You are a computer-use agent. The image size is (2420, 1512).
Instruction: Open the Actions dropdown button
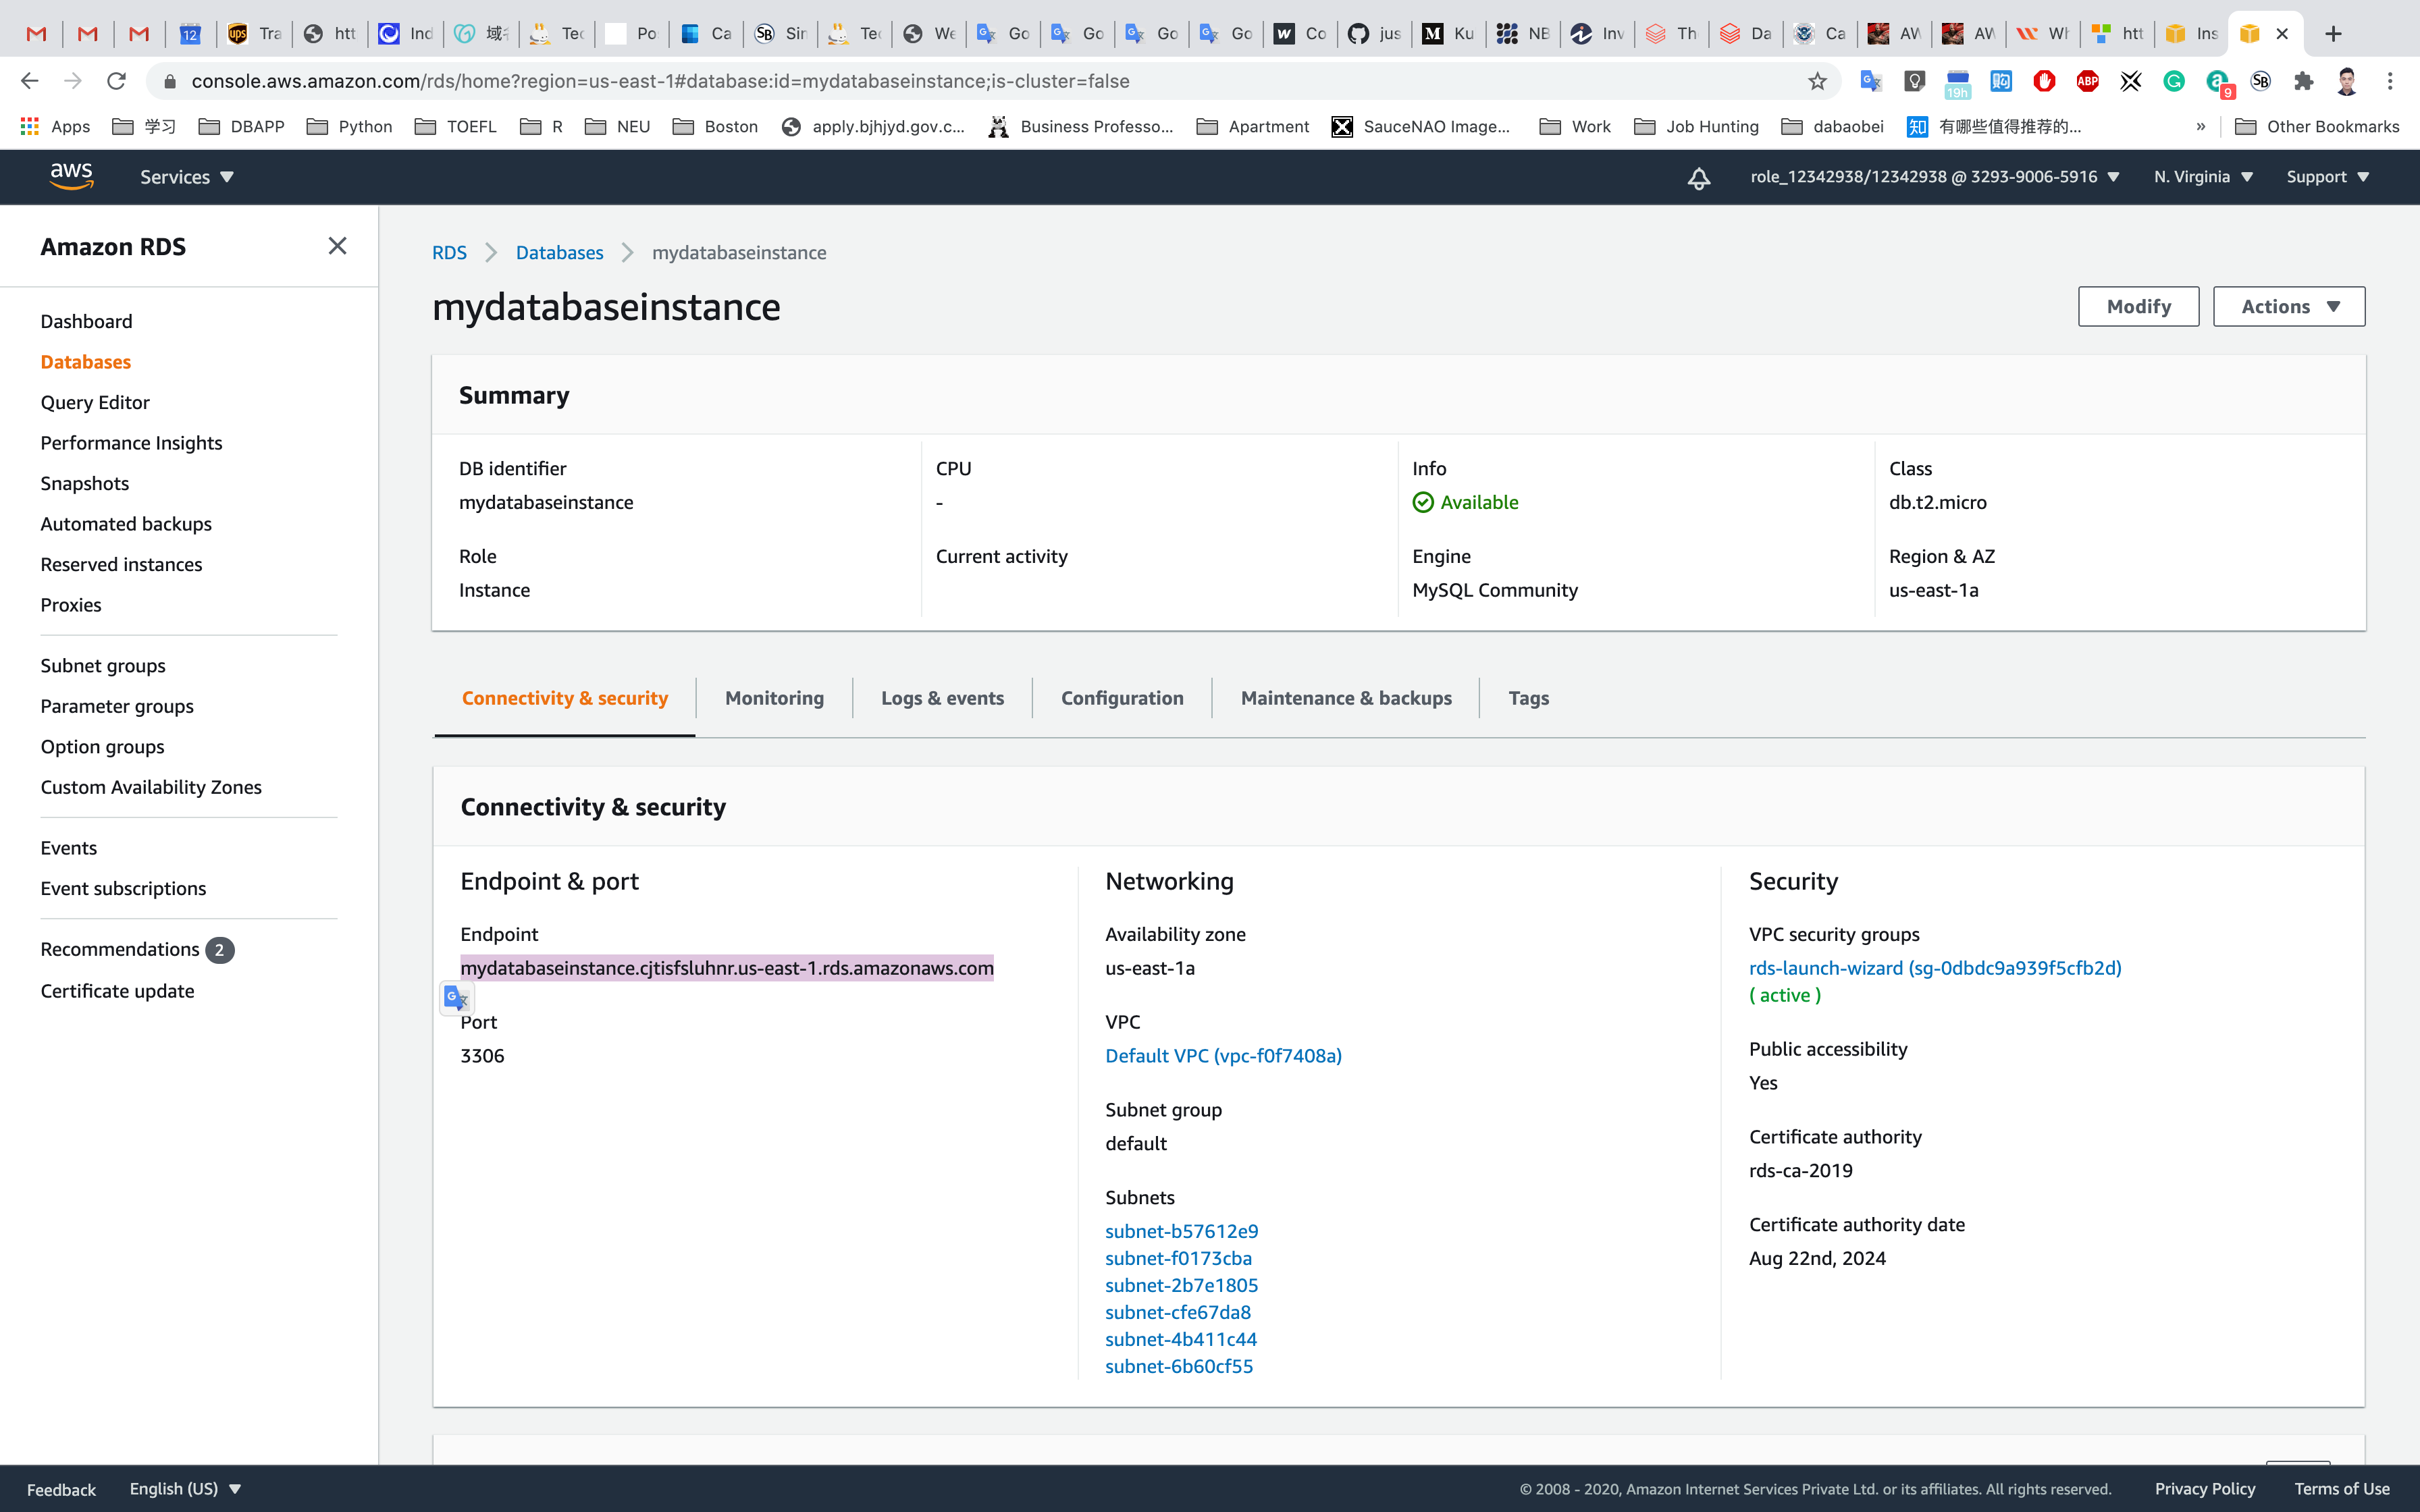point(2288,306)
